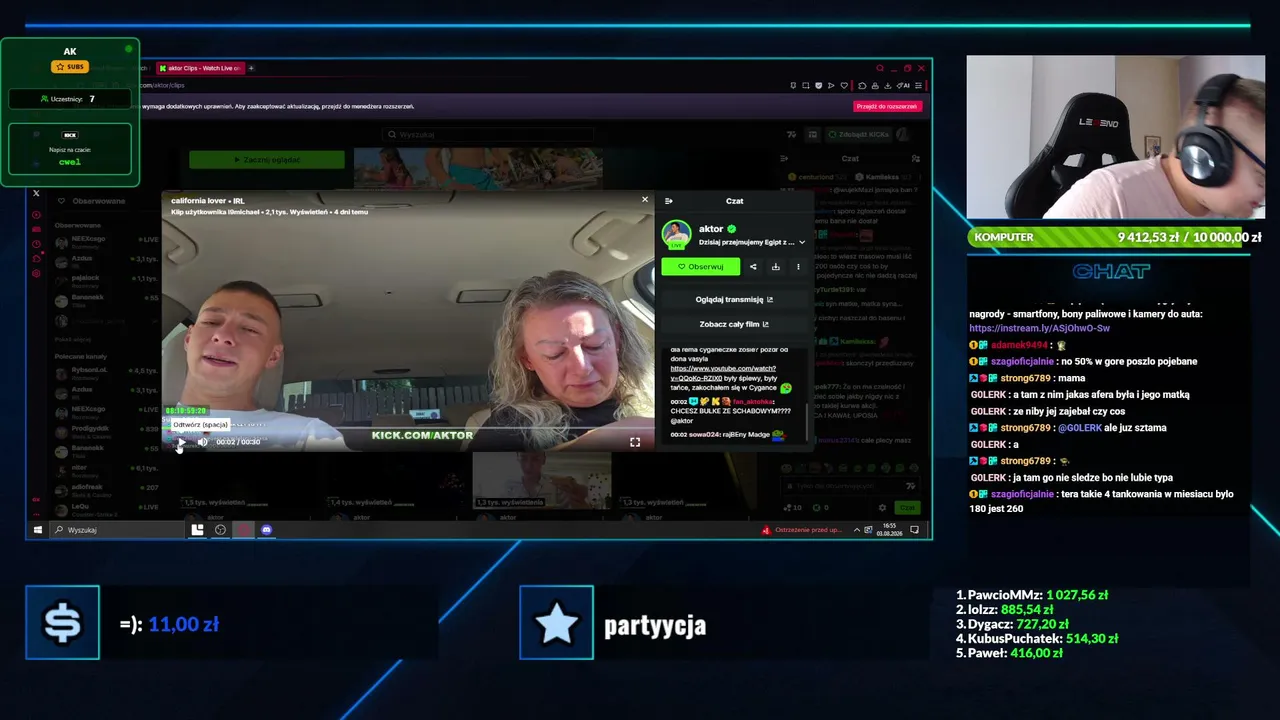
Task: Click the https://instream.ly link in chat overlay
Action: click(x=1039, y=328)
